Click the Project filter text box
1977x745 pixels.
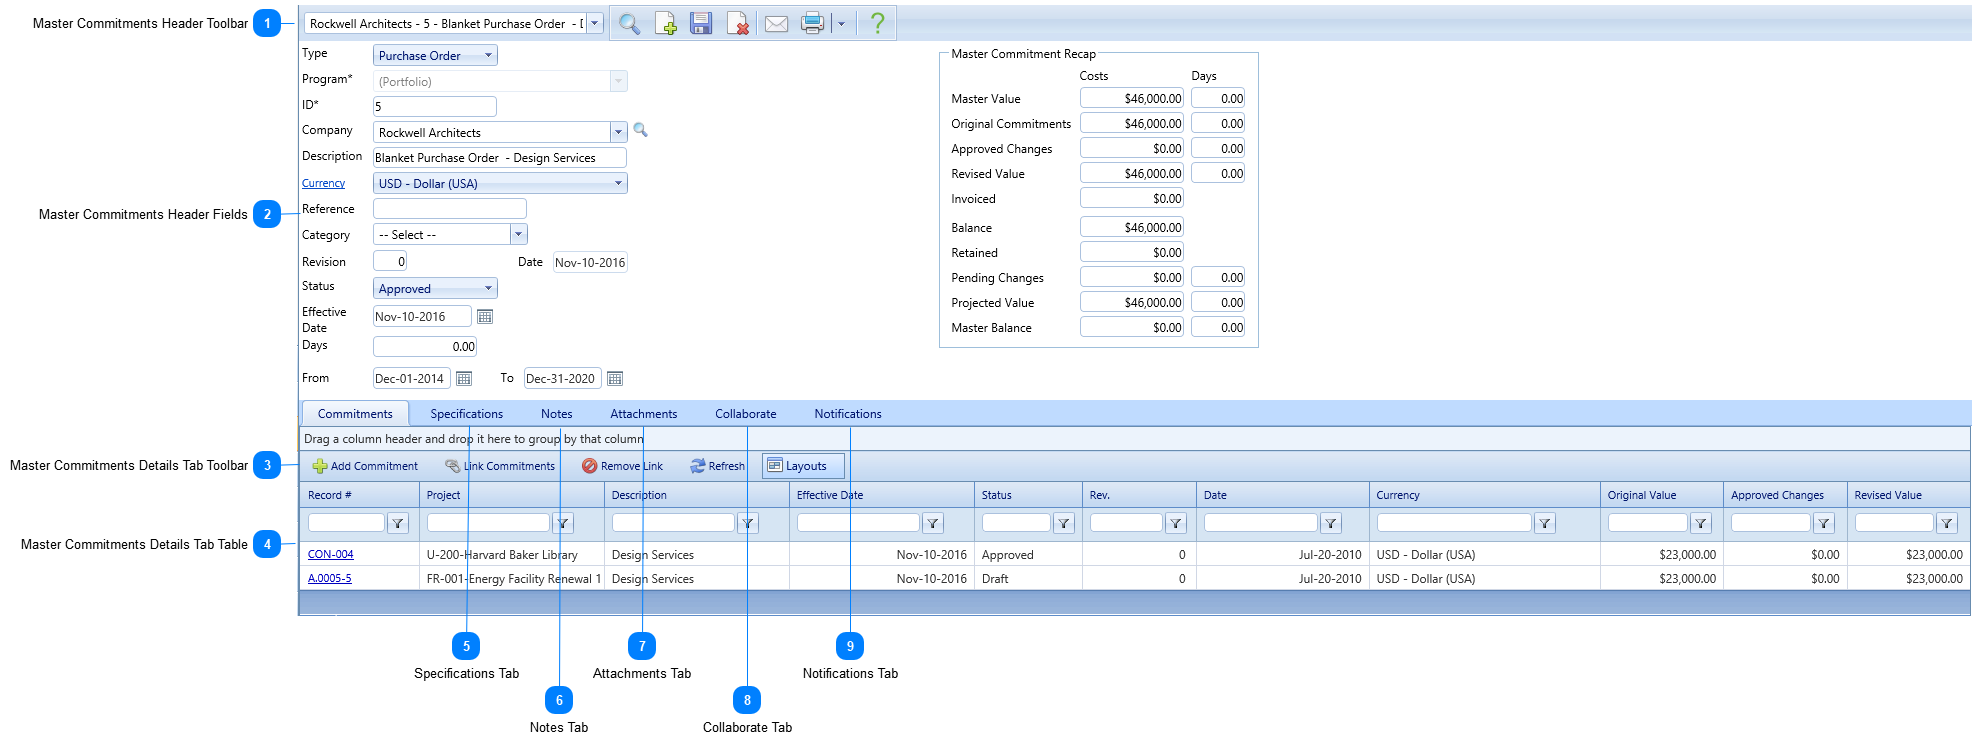(488, 523)
